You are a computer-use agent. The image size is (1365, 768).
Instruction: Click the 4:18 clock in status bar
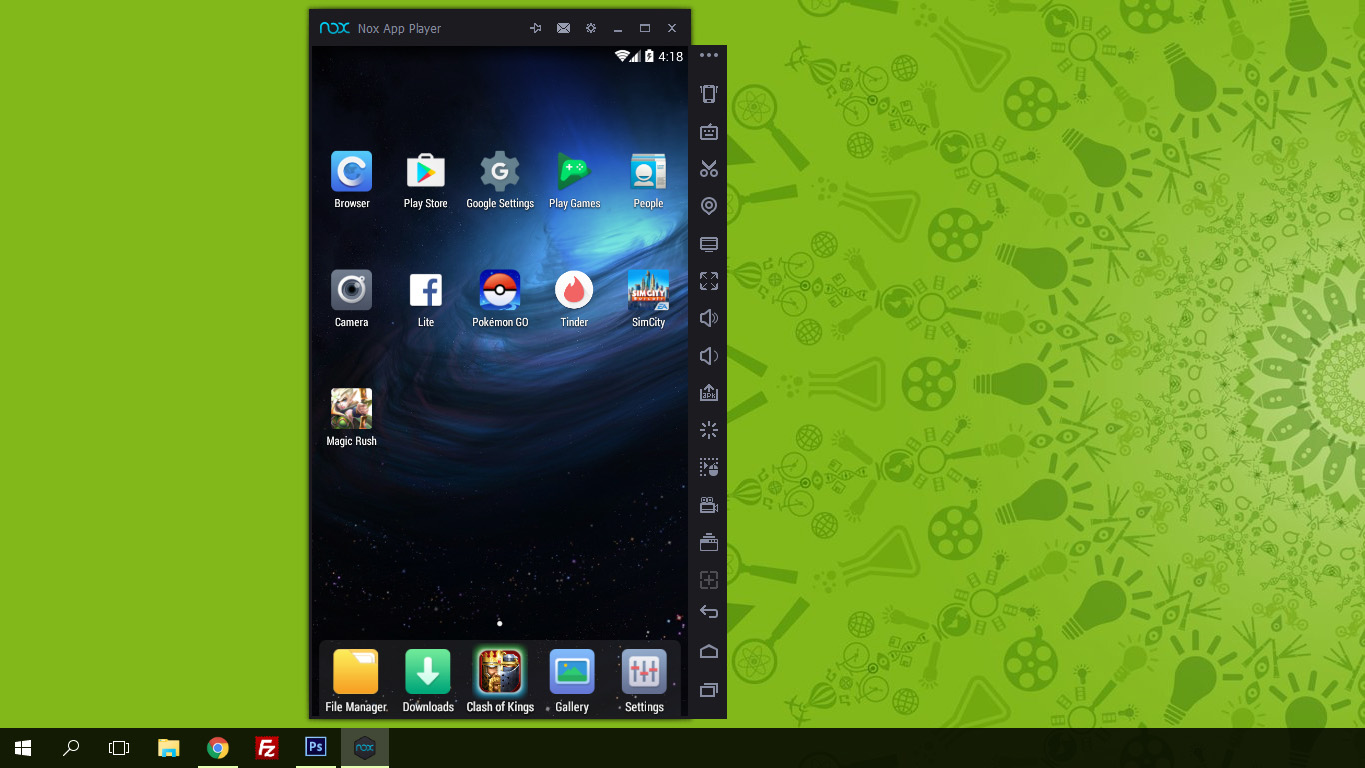[x=671, y=56]
